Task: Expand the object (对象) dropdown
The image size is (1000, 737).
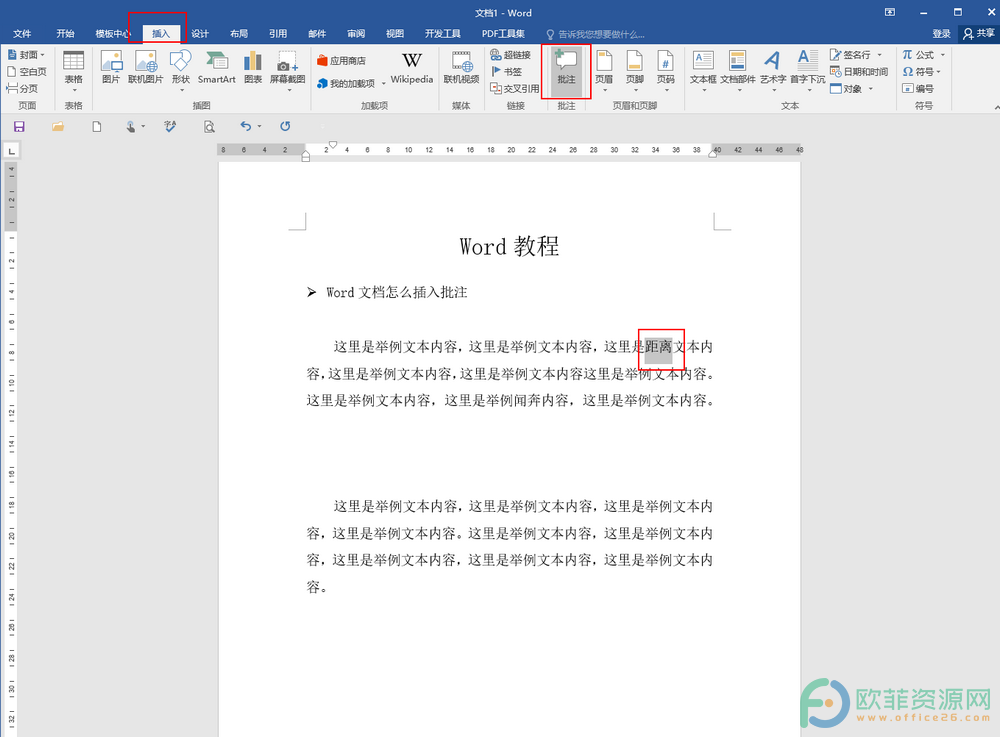Action: tap(871, 89)
